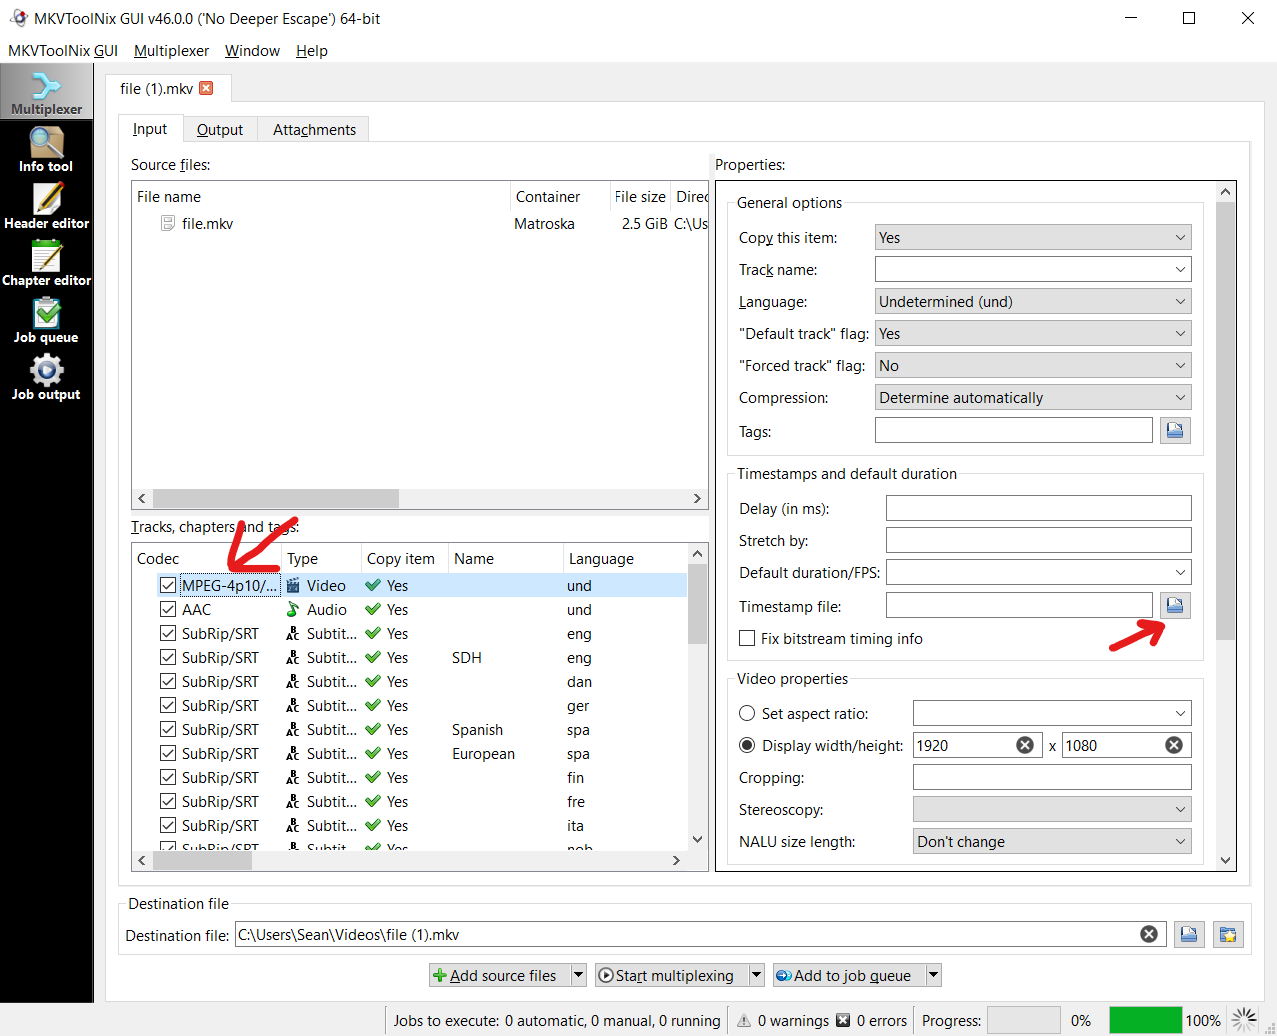
Task: Click the errors status icon
Action: pyautogui.click(x=843, y=1020)
